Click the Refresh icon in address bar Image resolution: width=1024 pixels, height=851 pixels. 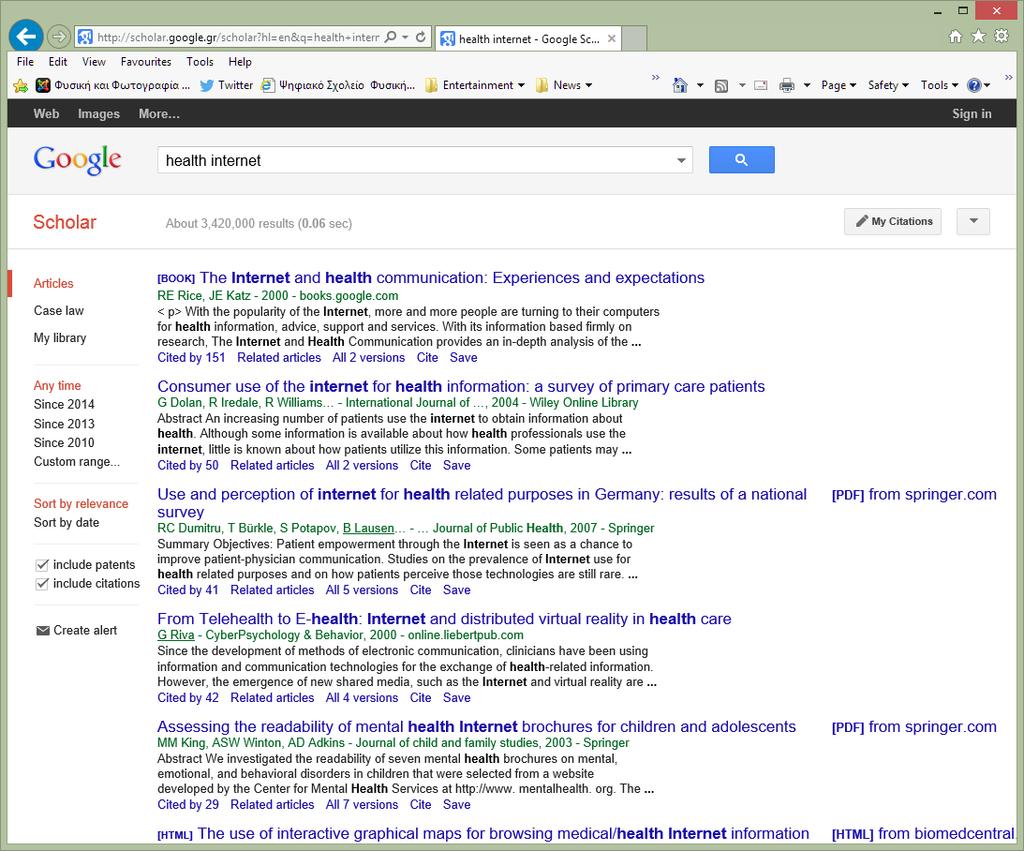click(x=421, y=37)
